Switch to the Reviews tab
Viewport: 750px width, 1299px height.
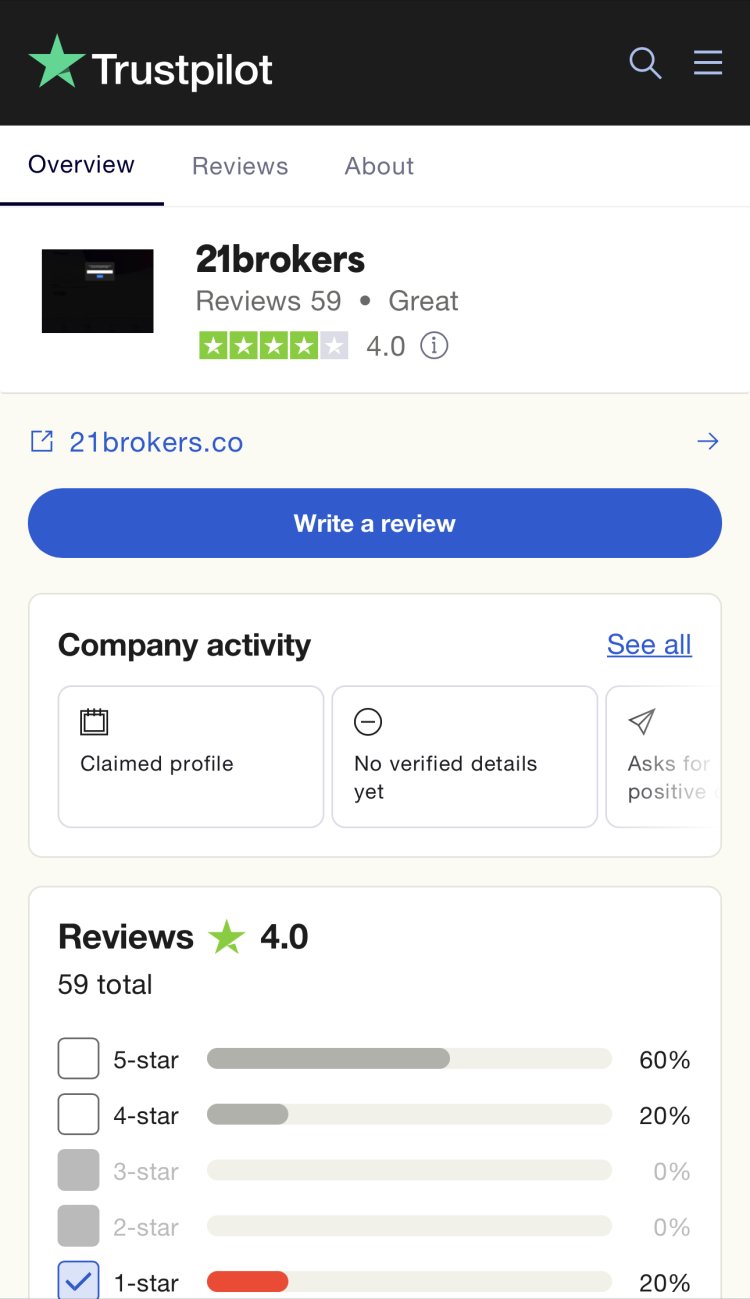point(240,166)
